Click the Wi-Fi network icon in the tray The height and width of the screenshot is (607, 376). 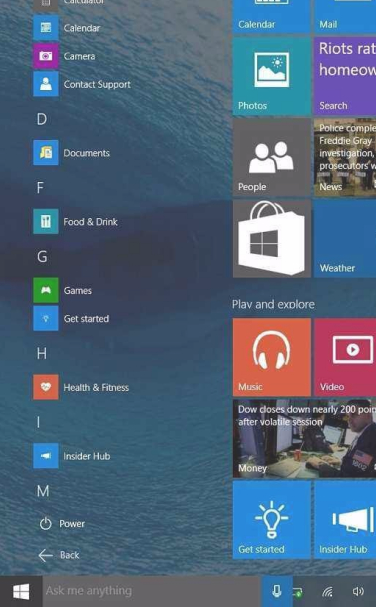pos(328,591)
